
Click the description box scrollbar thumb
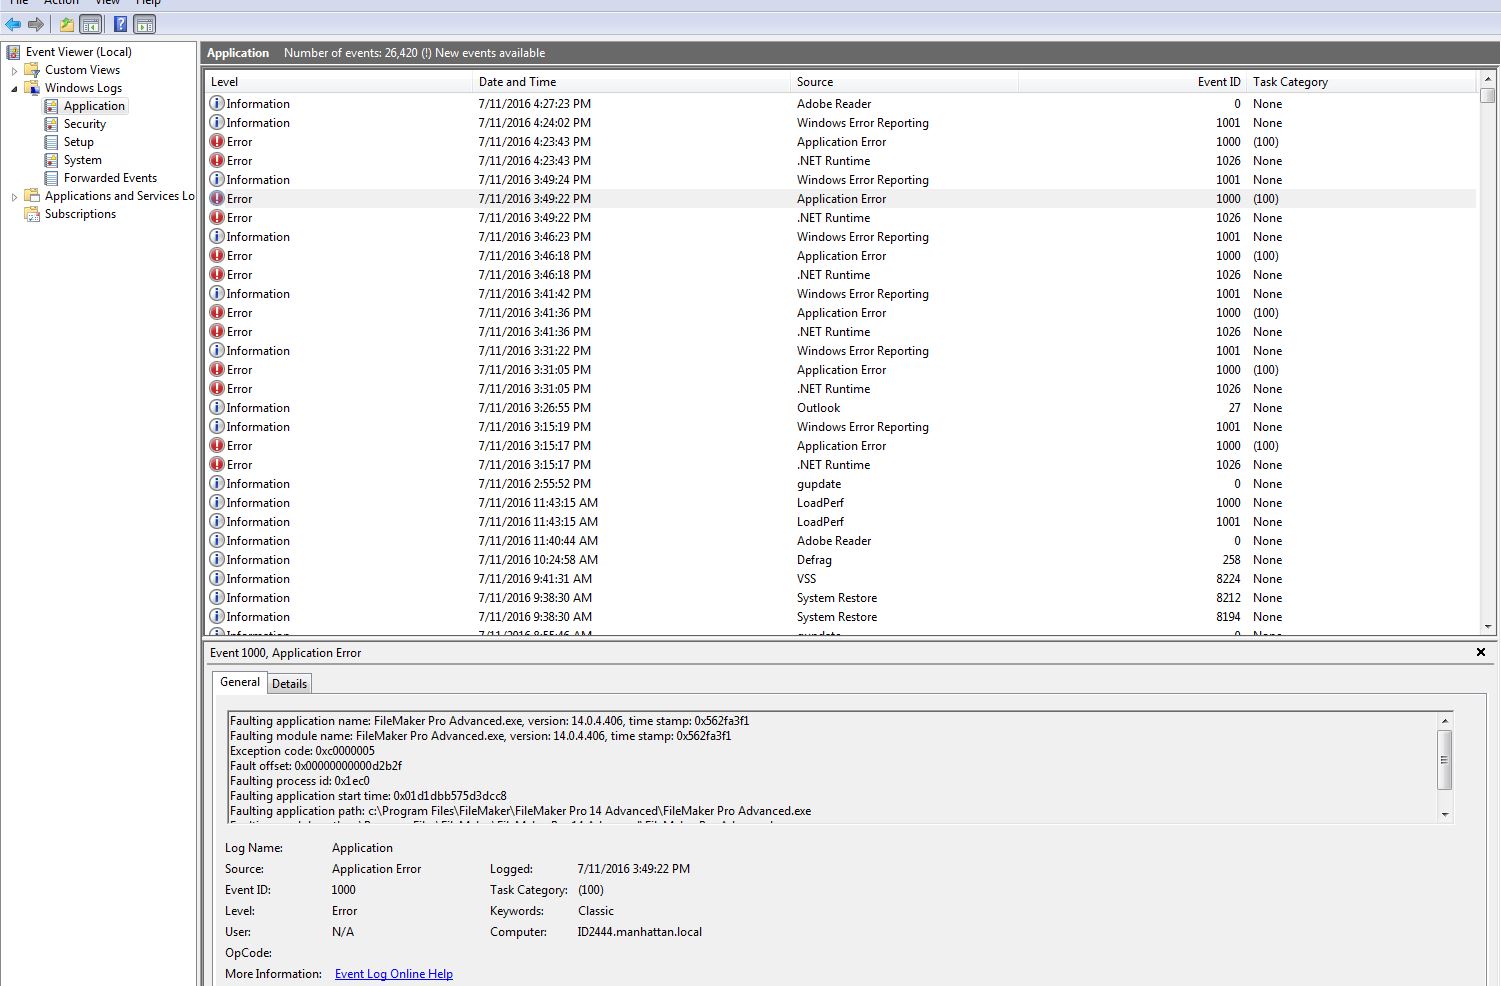[x=1445, y=760]
